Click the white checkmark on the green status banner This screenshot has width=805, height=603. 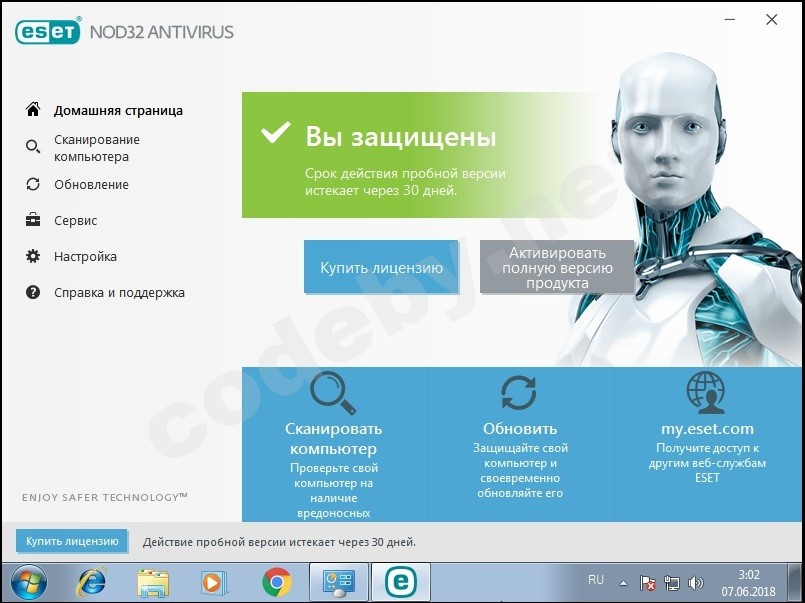pos(276,133)
